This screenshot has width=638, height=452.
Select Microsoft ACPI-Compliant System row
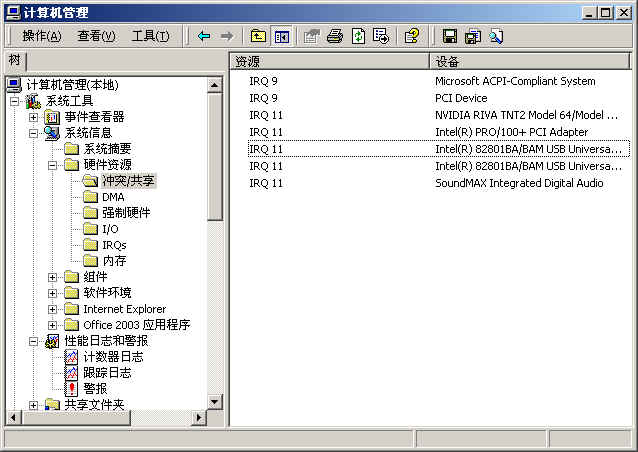tap(439, 81)
